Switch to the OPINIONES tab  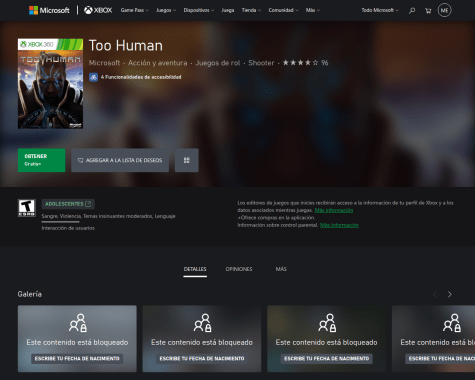(x=239, y=269)
